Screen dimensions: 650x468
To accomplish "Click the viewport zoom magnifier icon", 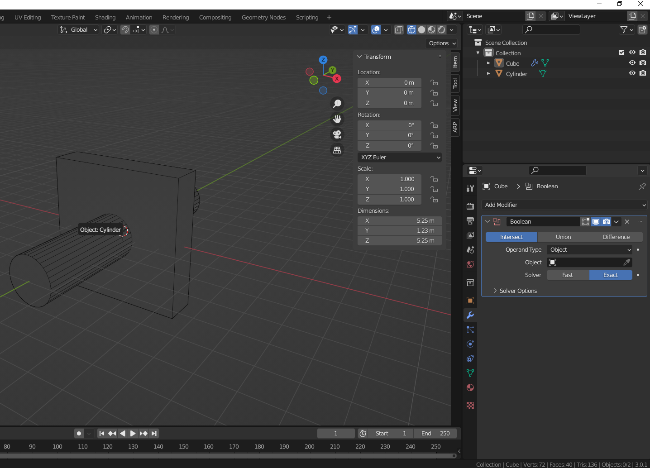I will pos(337,104).
